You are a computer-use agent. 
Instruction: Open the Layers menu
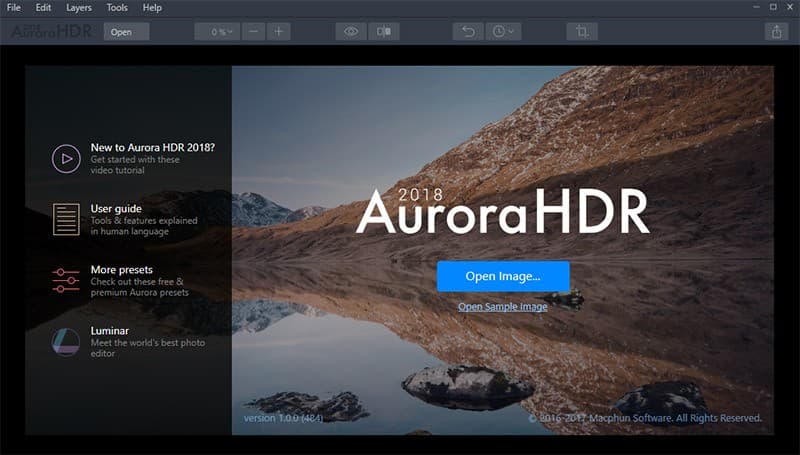(79, 8)
